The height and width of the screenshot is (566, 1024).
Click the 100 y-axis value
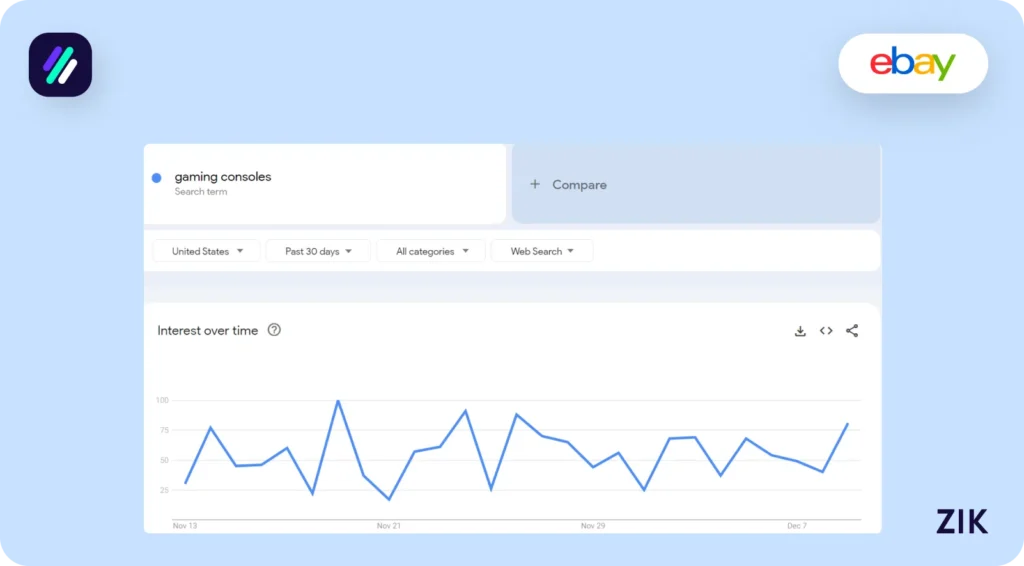[x=162, y=400]
